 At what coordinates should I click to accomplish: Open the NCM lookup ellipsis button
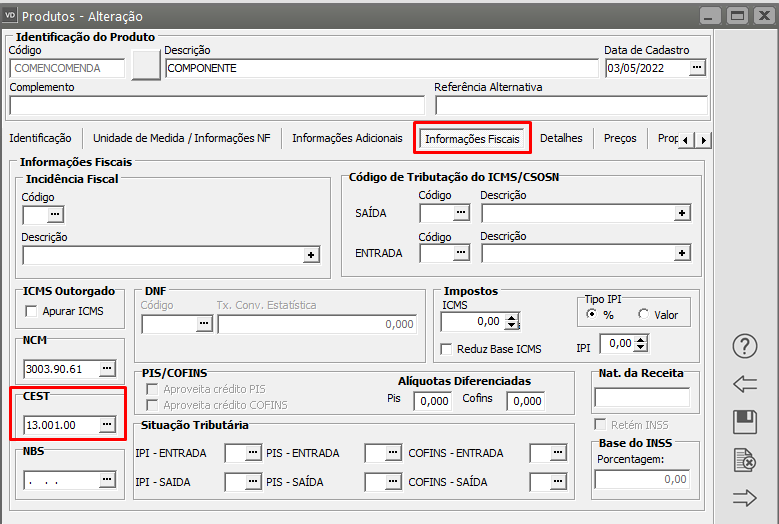(x=107, y=369)
